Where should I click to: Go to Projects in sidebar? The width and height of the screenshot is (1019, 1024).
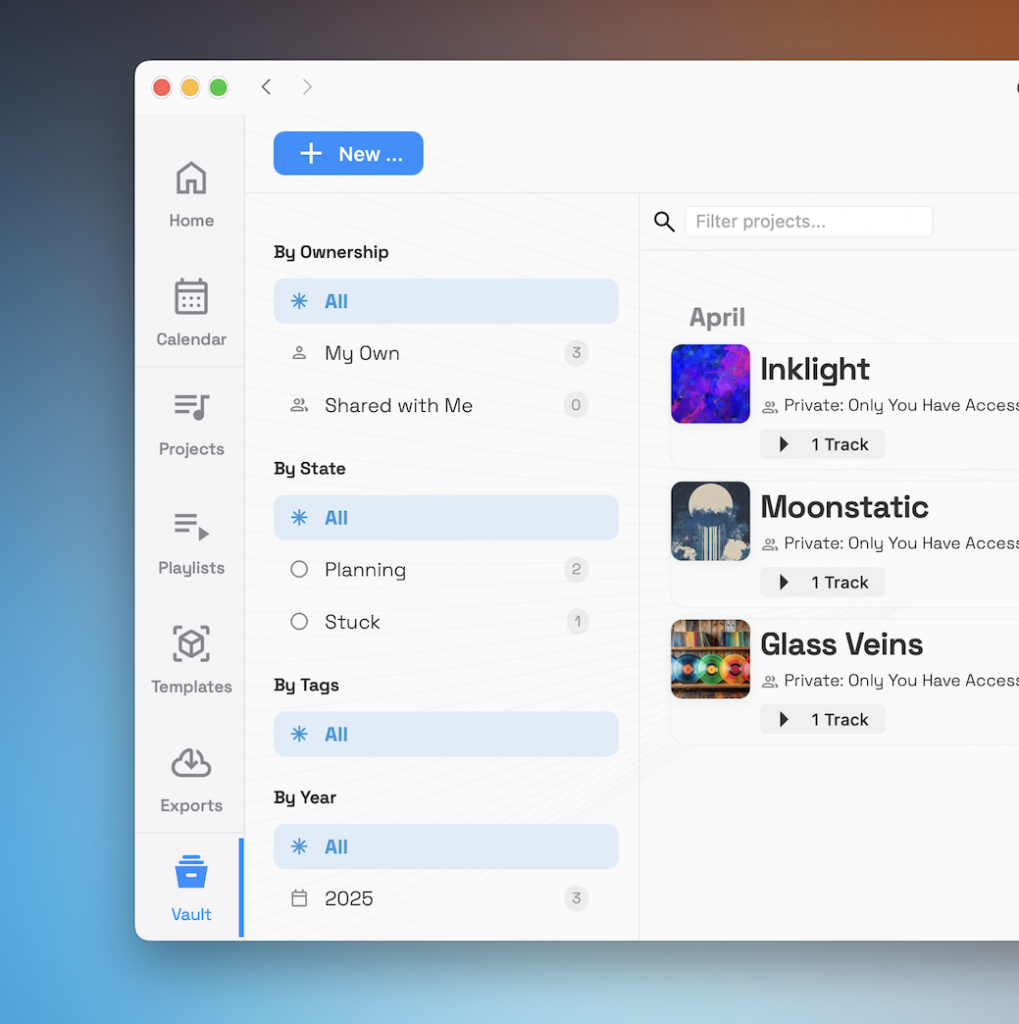191,422
